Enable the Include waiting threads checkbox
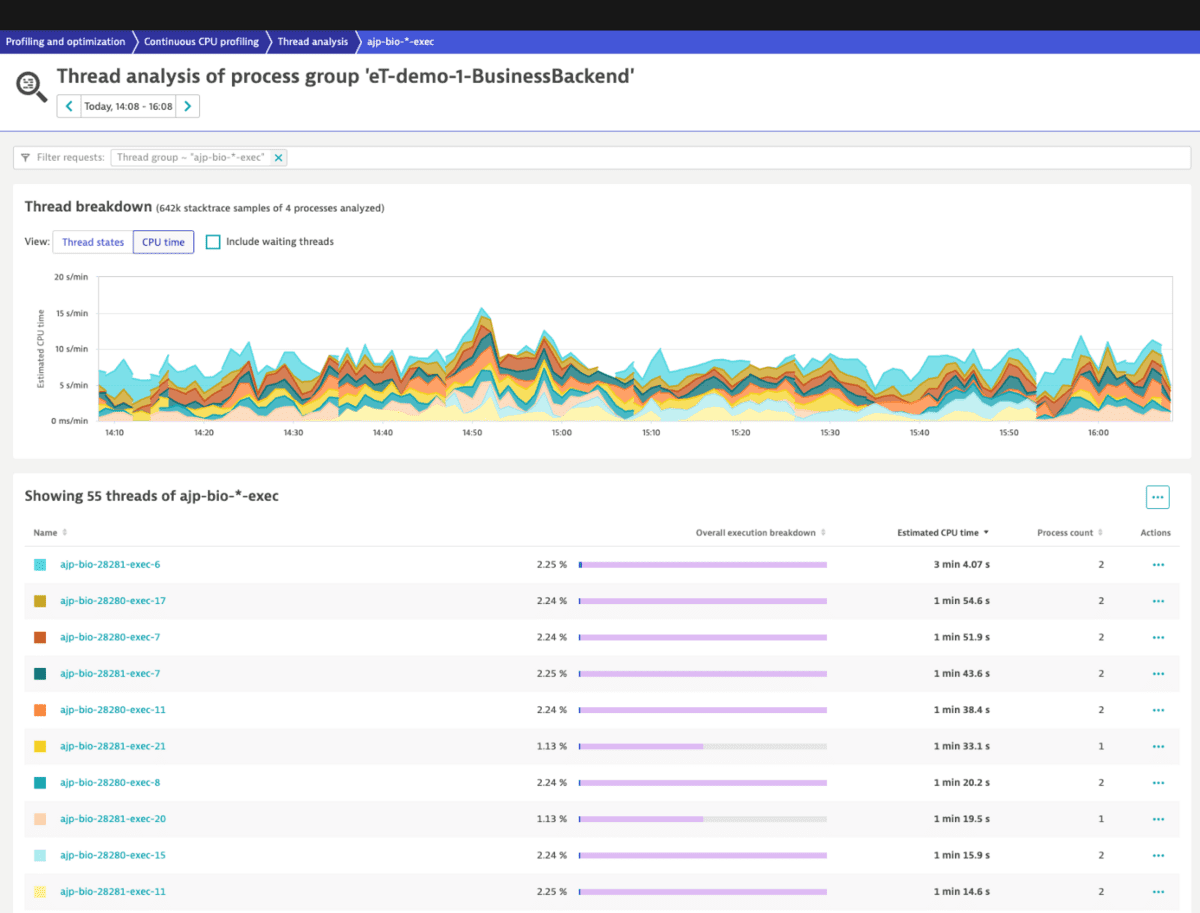 coord(213,241)
